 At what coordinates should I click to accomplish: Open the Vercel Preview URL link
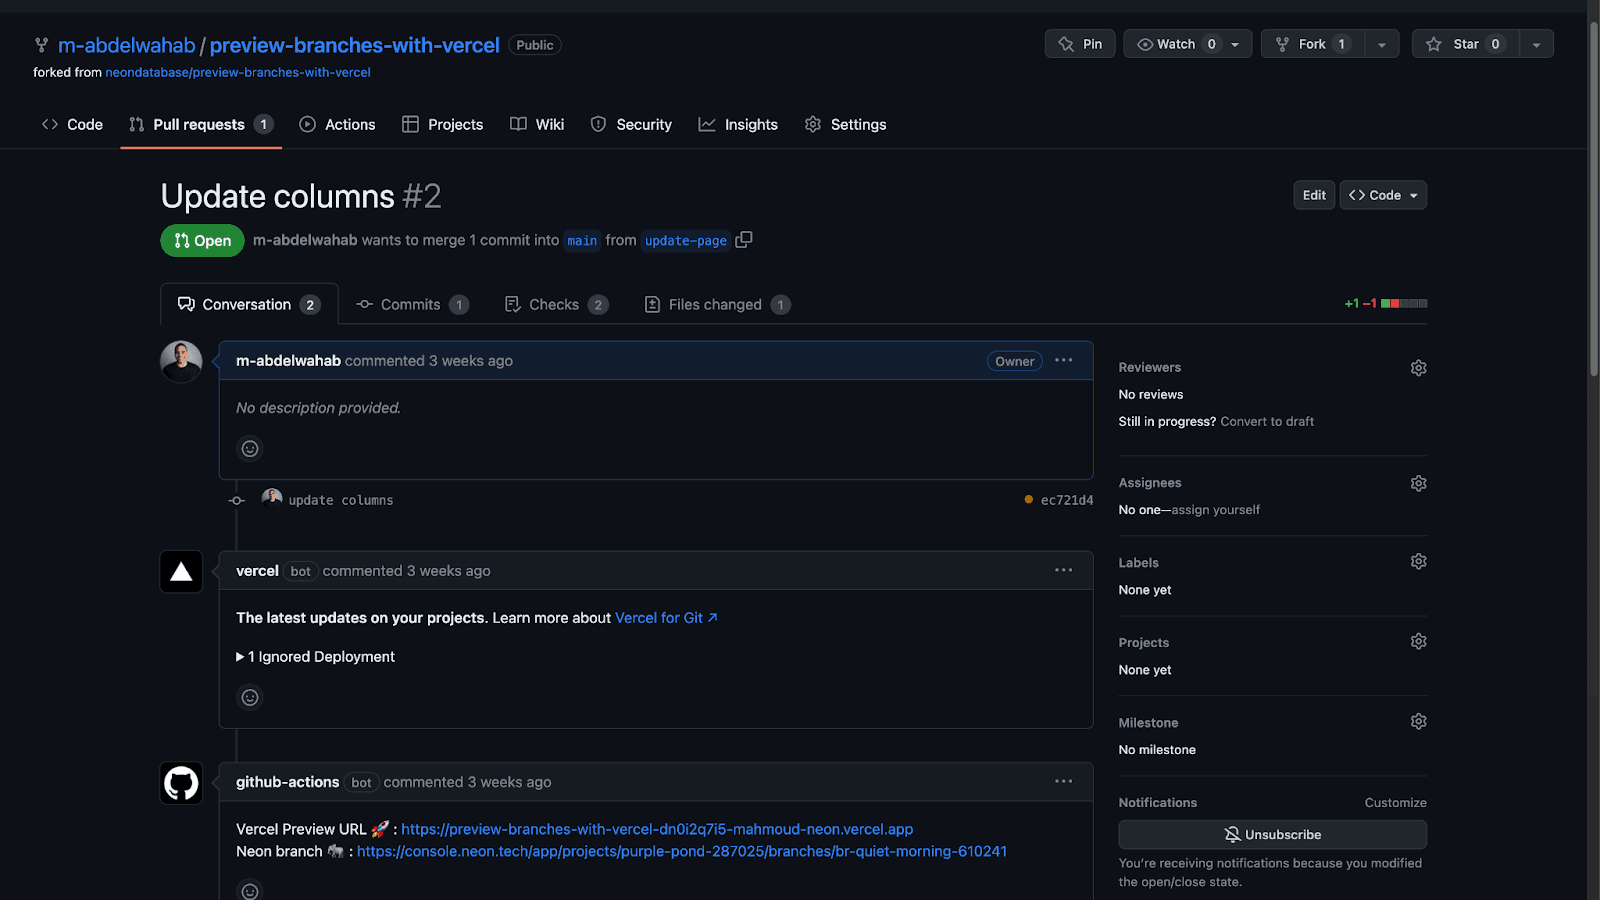coord(656,829)
